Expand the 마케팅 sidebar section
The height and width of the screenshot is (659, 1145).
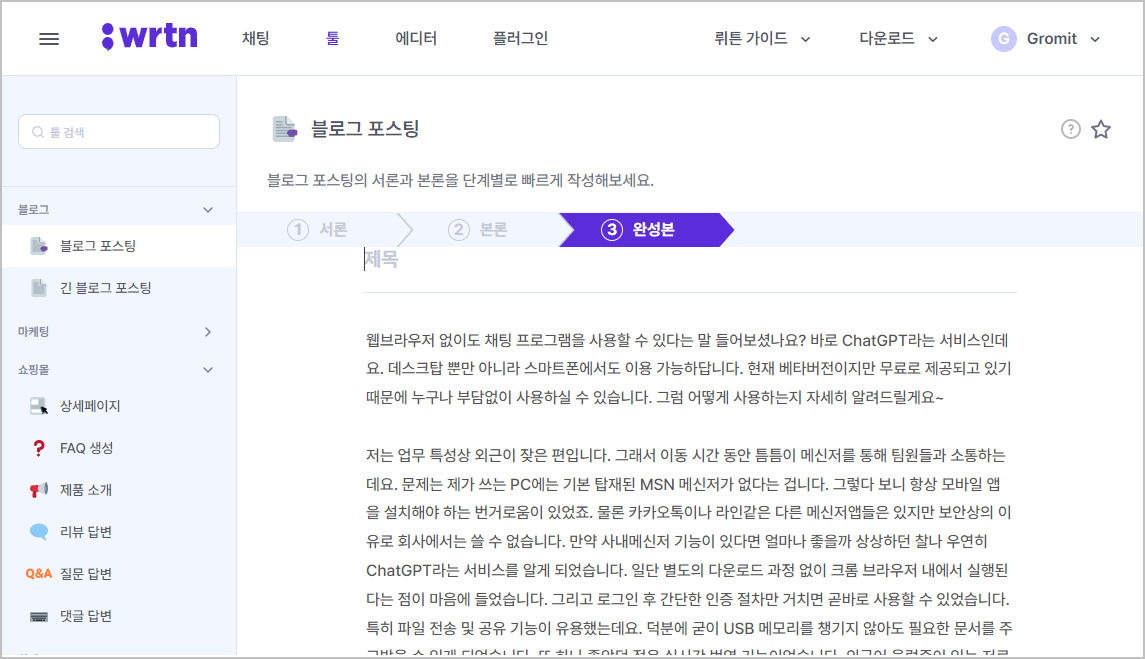(x=207, y=331)
